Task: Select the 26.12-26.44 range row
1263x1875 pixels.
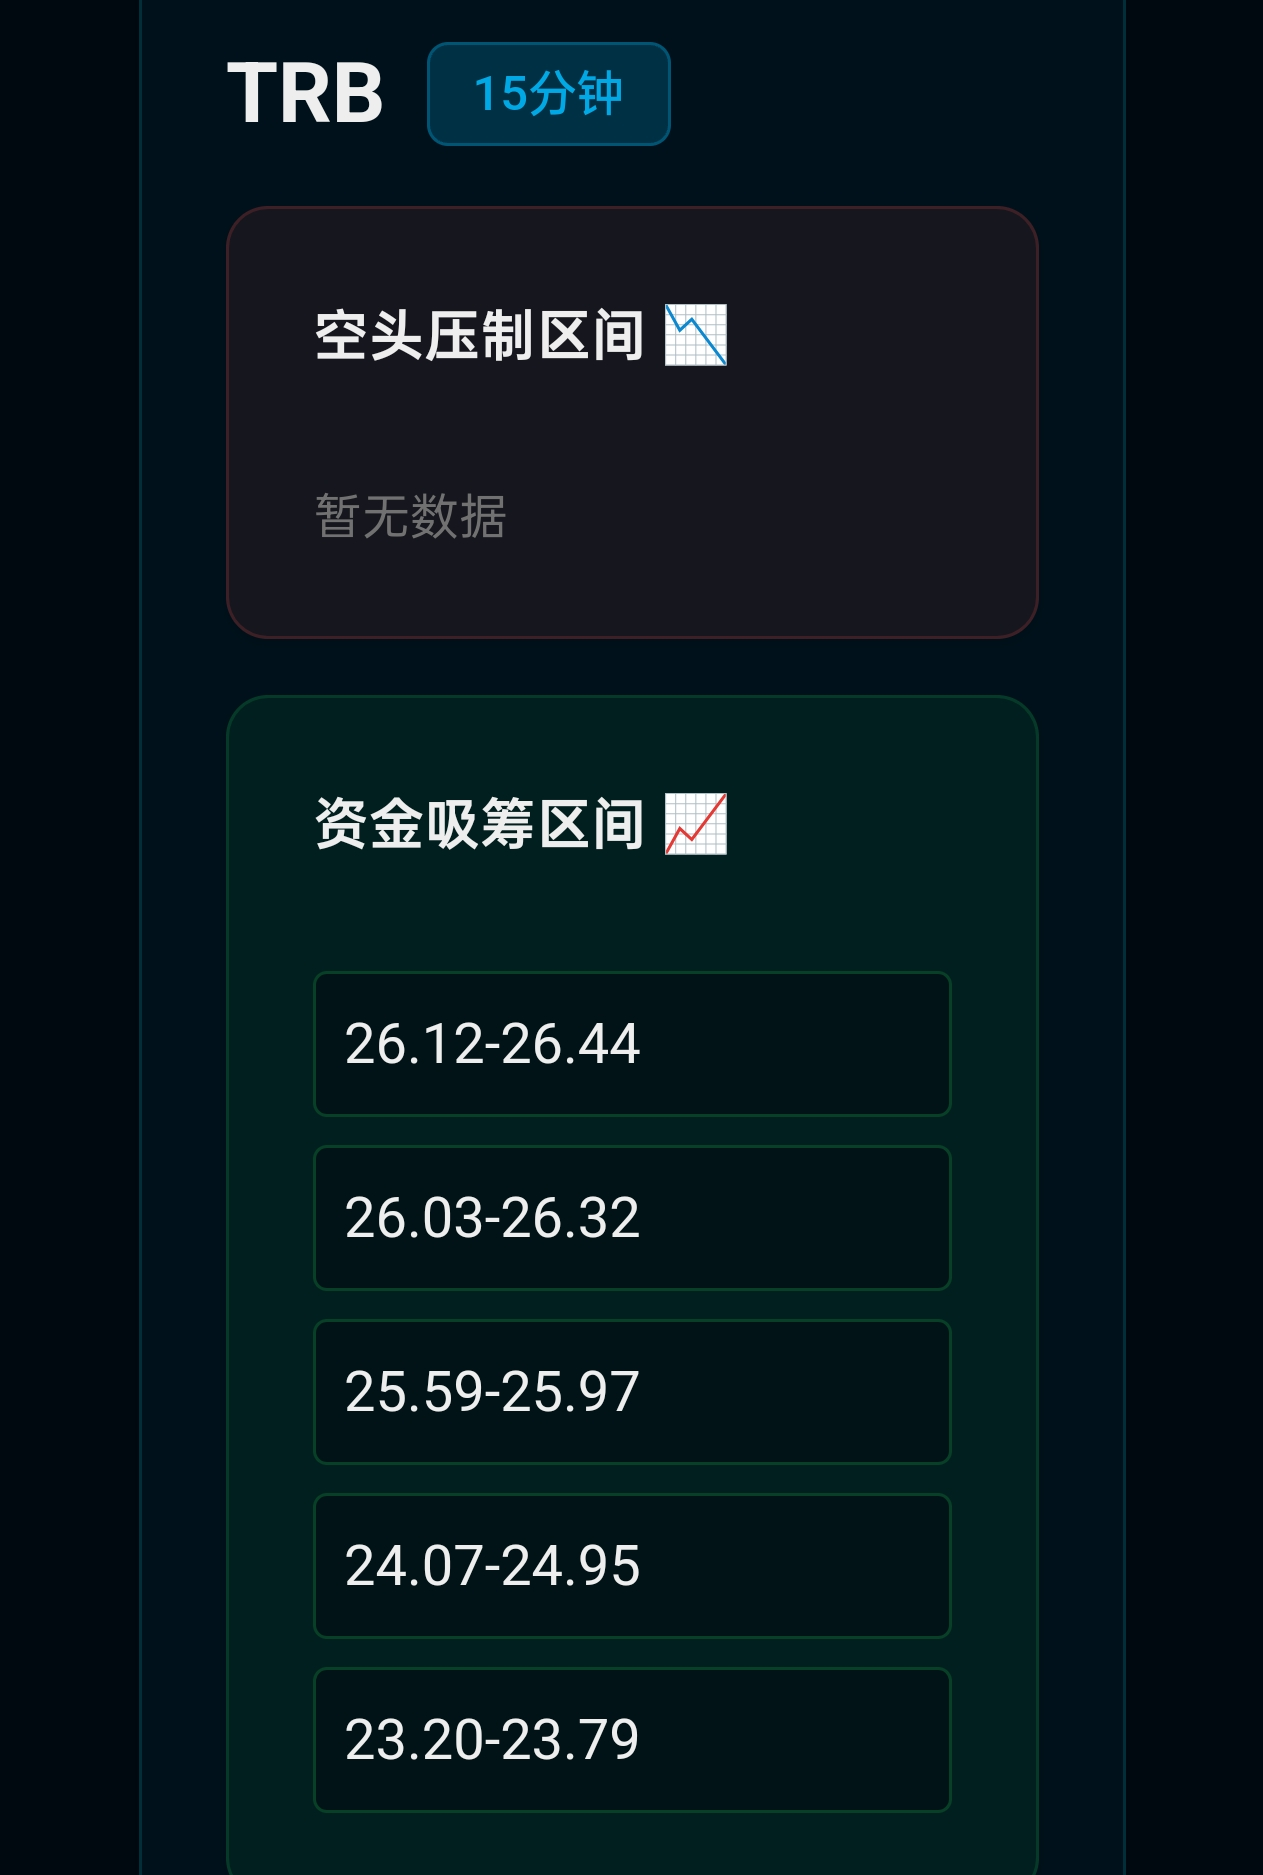Action: tap(632, 1044)
